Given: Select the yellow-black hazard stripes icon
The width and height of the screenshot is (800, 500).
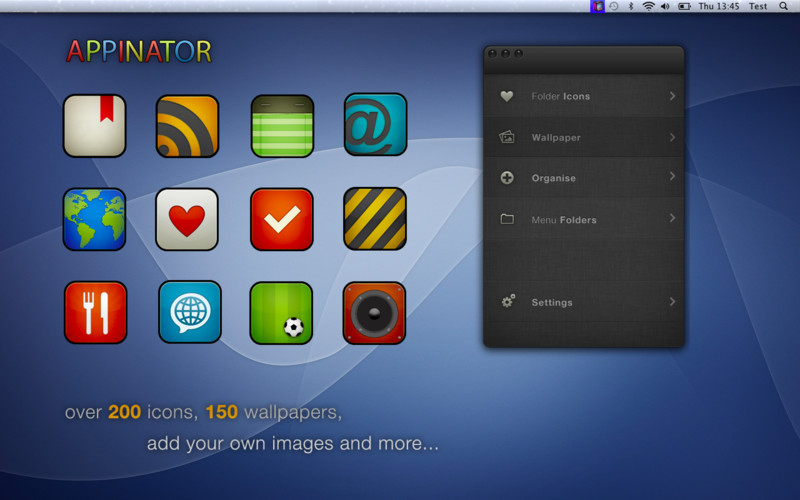Looking at the screenshot, I should [x=375, y=218].
